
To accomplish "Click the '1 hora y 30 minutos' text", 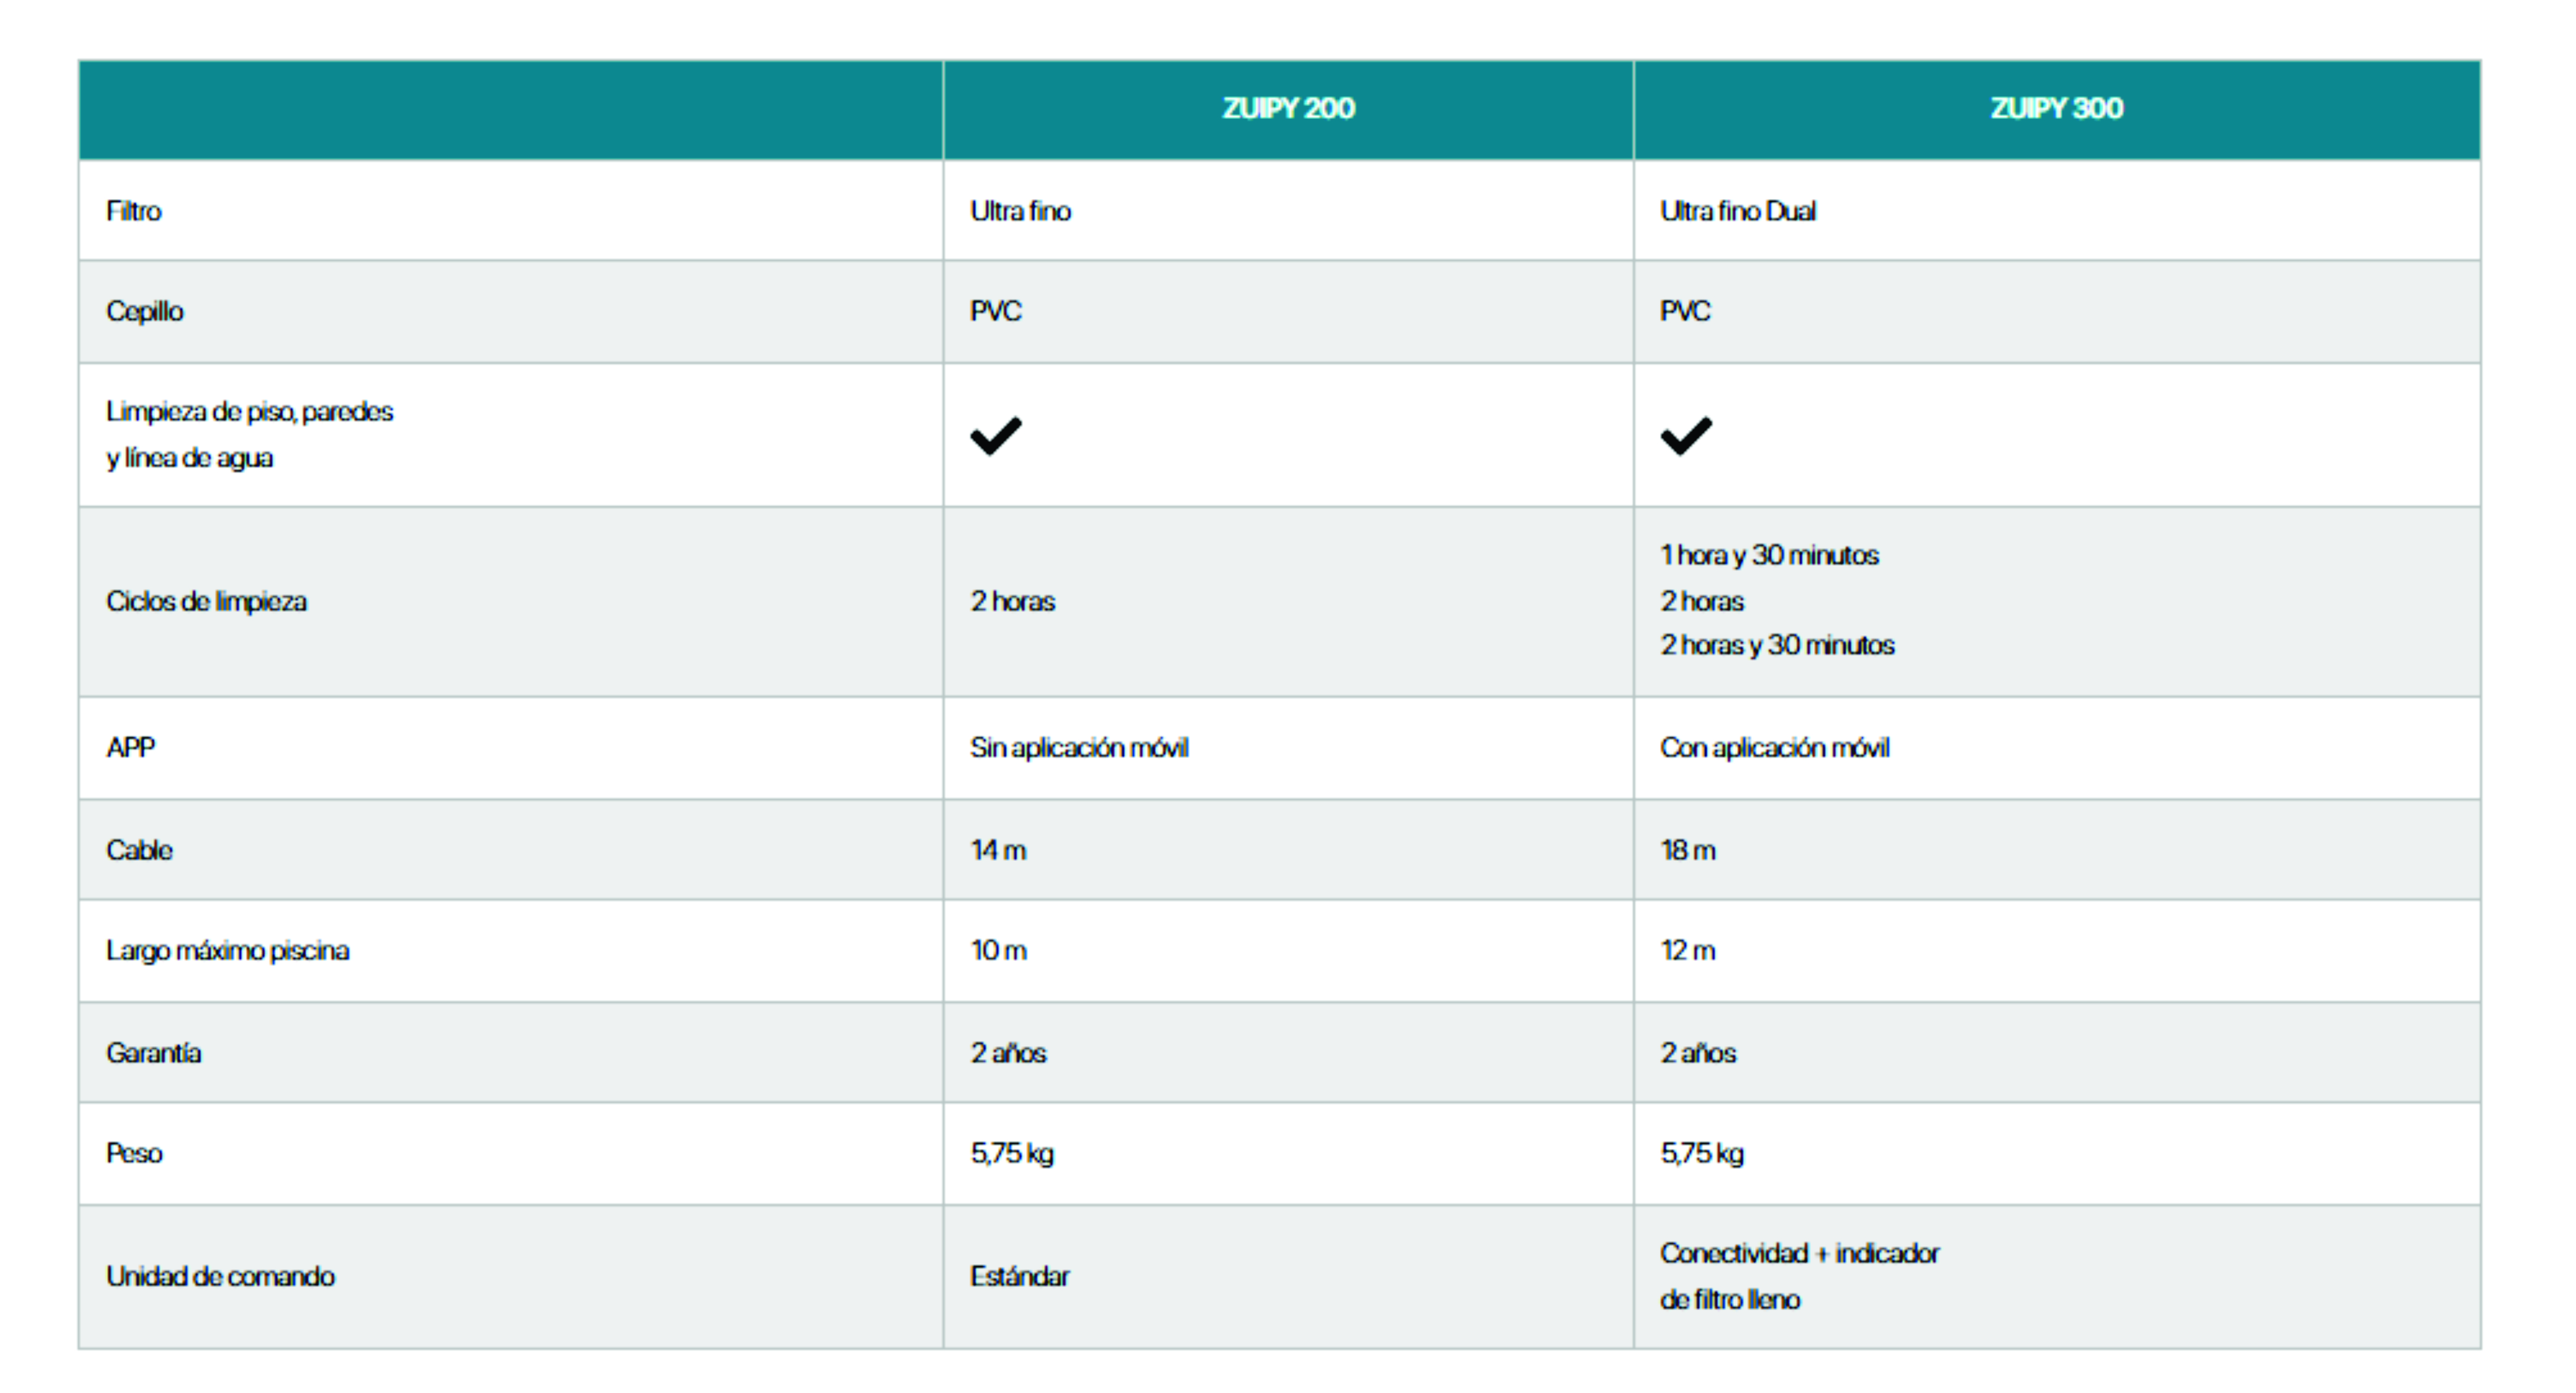I will (x=1770, y=555).
